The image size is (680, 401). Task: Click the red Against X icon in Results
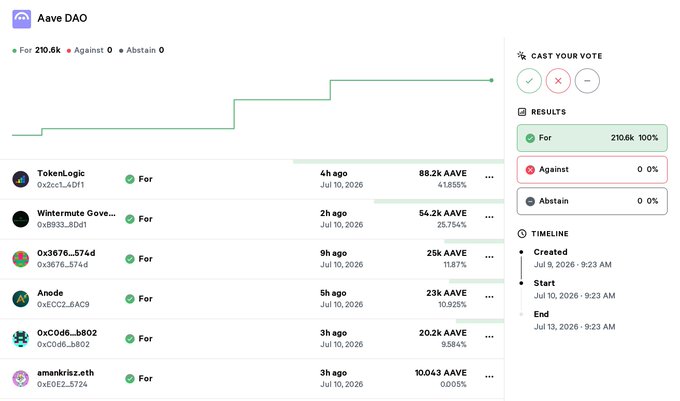pyautogui.click(x=530, y=170)
